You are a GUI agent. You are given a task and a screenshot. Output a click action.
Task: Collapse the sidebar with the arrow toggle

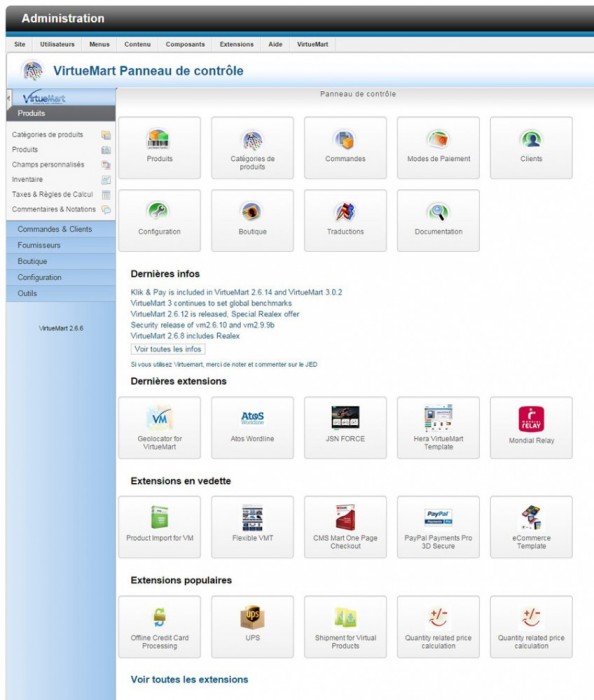coord(8,98)
